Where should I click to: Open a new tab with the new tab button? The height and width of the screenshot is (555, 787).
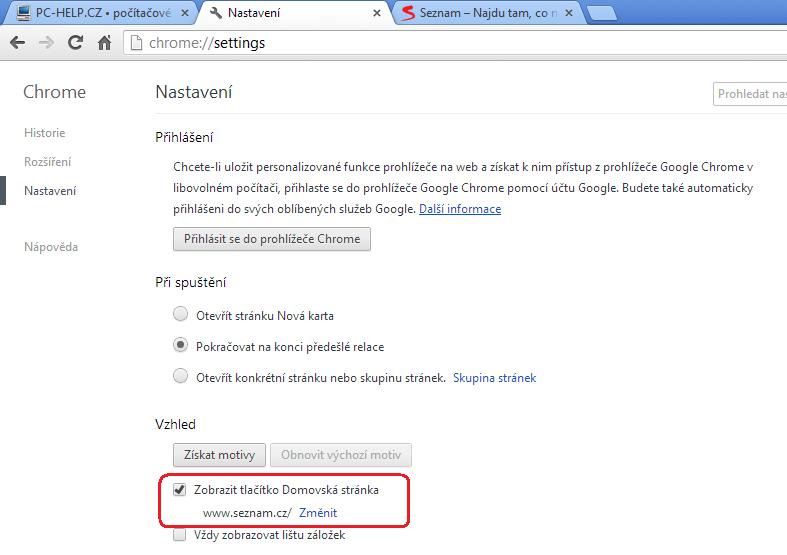tap(602, 14)
